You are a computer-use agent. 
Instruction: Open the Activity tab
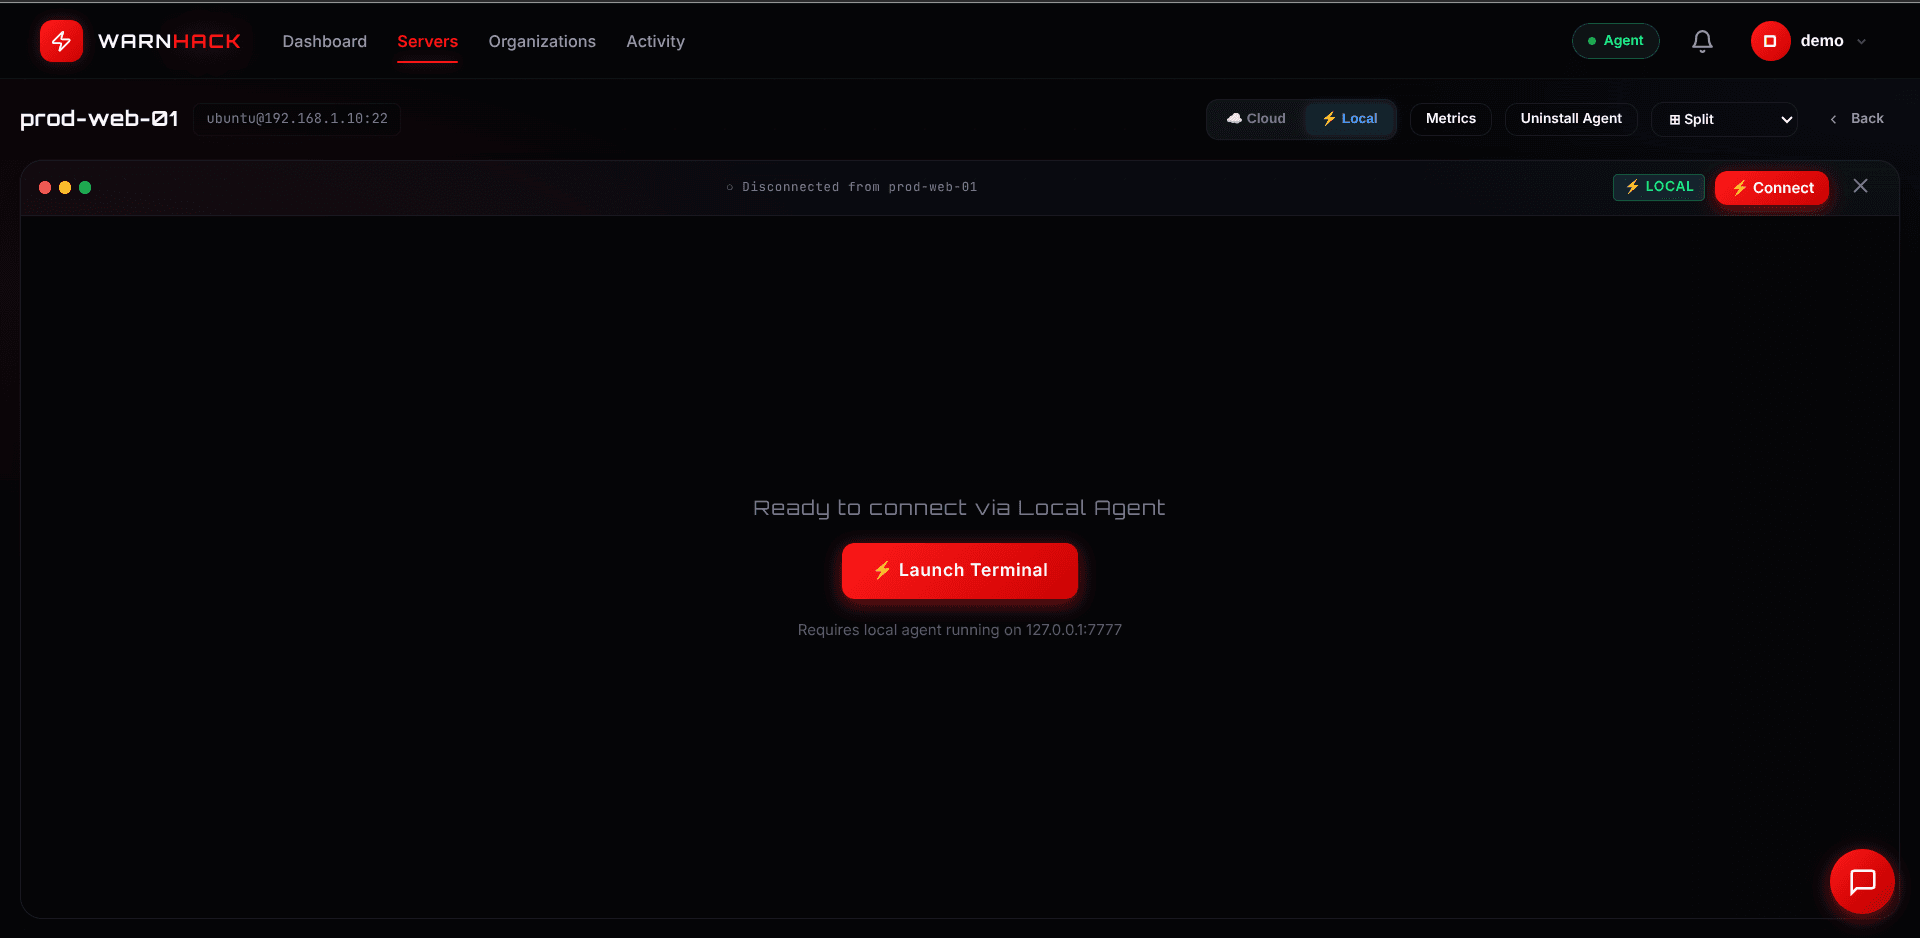655,41
